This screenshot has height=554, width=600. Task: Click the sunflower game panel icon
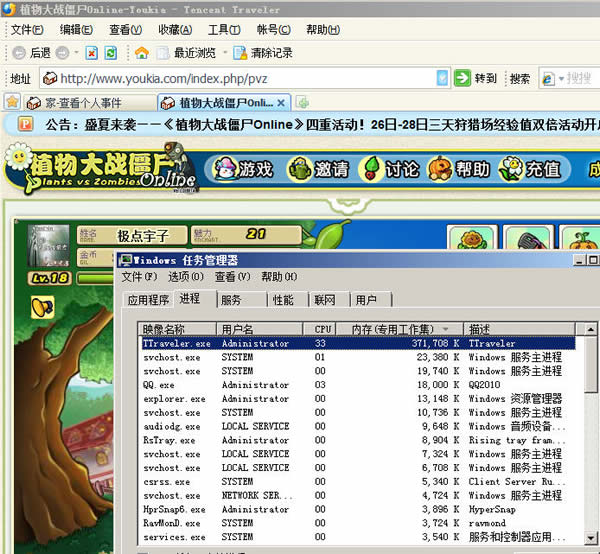pyautogui.click(x=472, y=237)
